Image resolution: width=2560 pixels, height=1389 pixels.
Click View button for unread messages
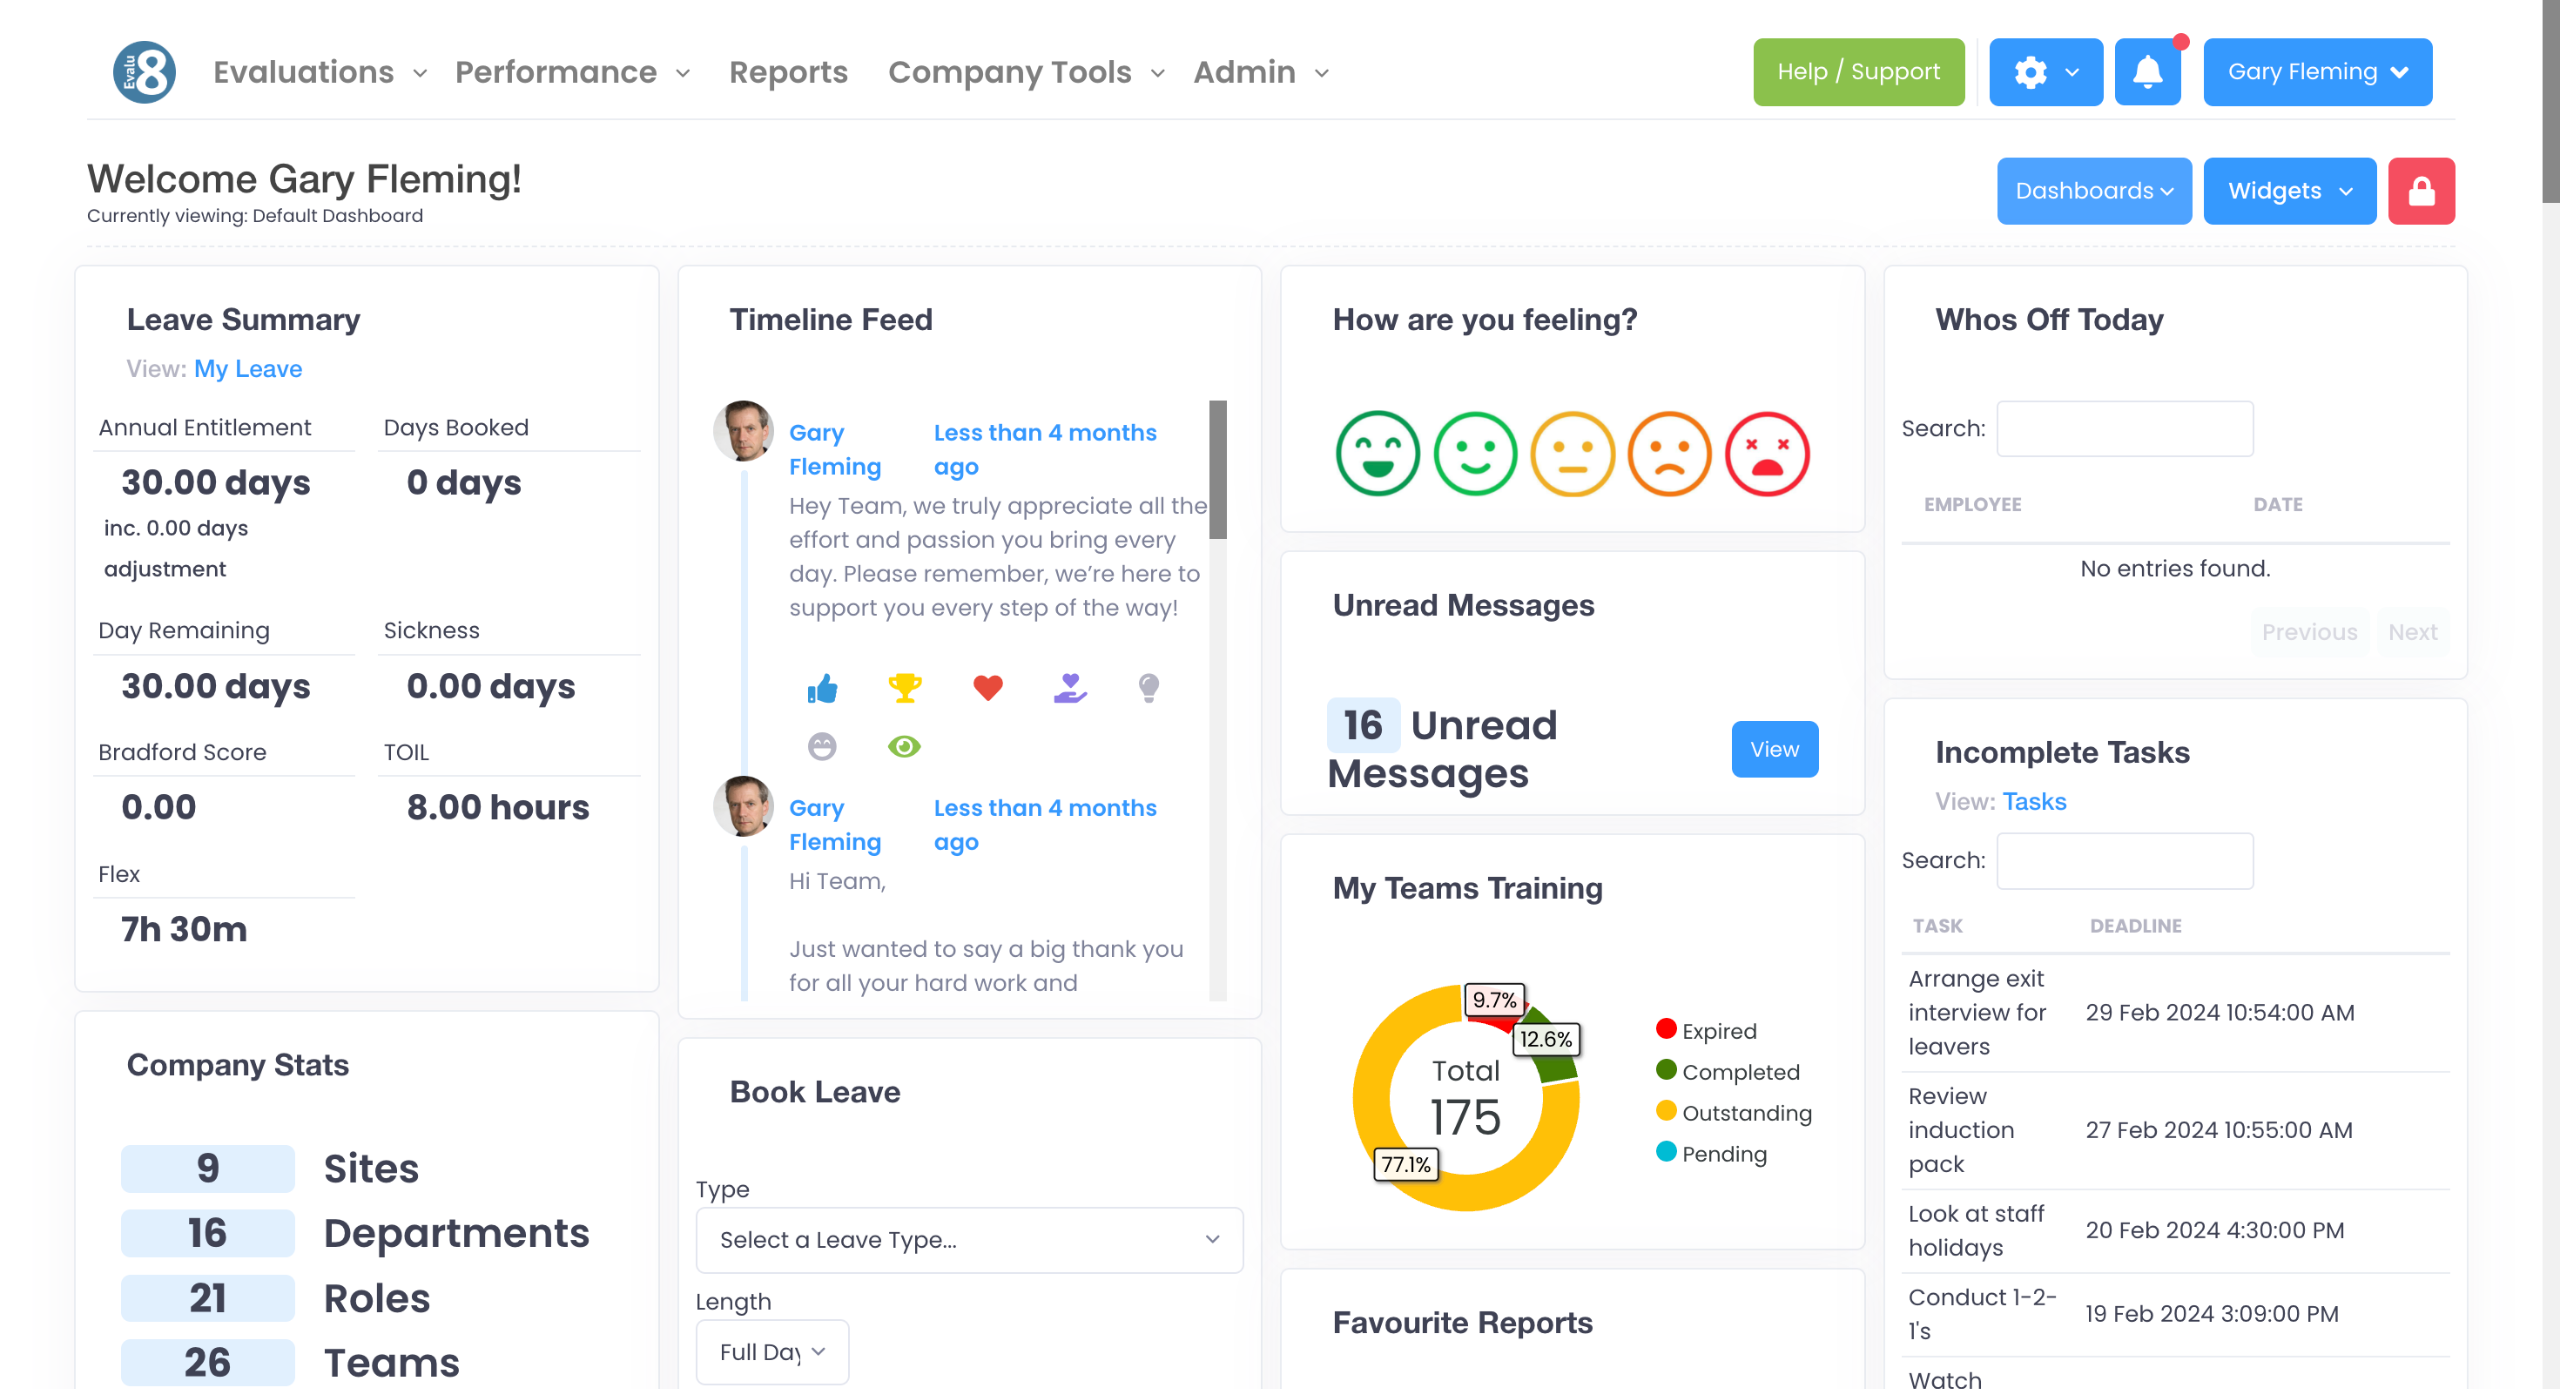[1774, 749]
